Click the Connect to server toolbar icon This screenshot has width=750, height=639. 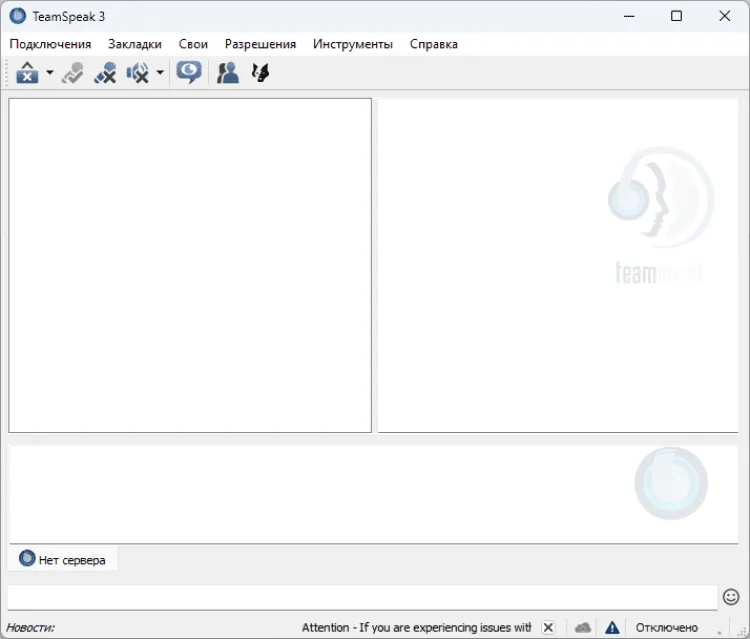click(27, 73)
